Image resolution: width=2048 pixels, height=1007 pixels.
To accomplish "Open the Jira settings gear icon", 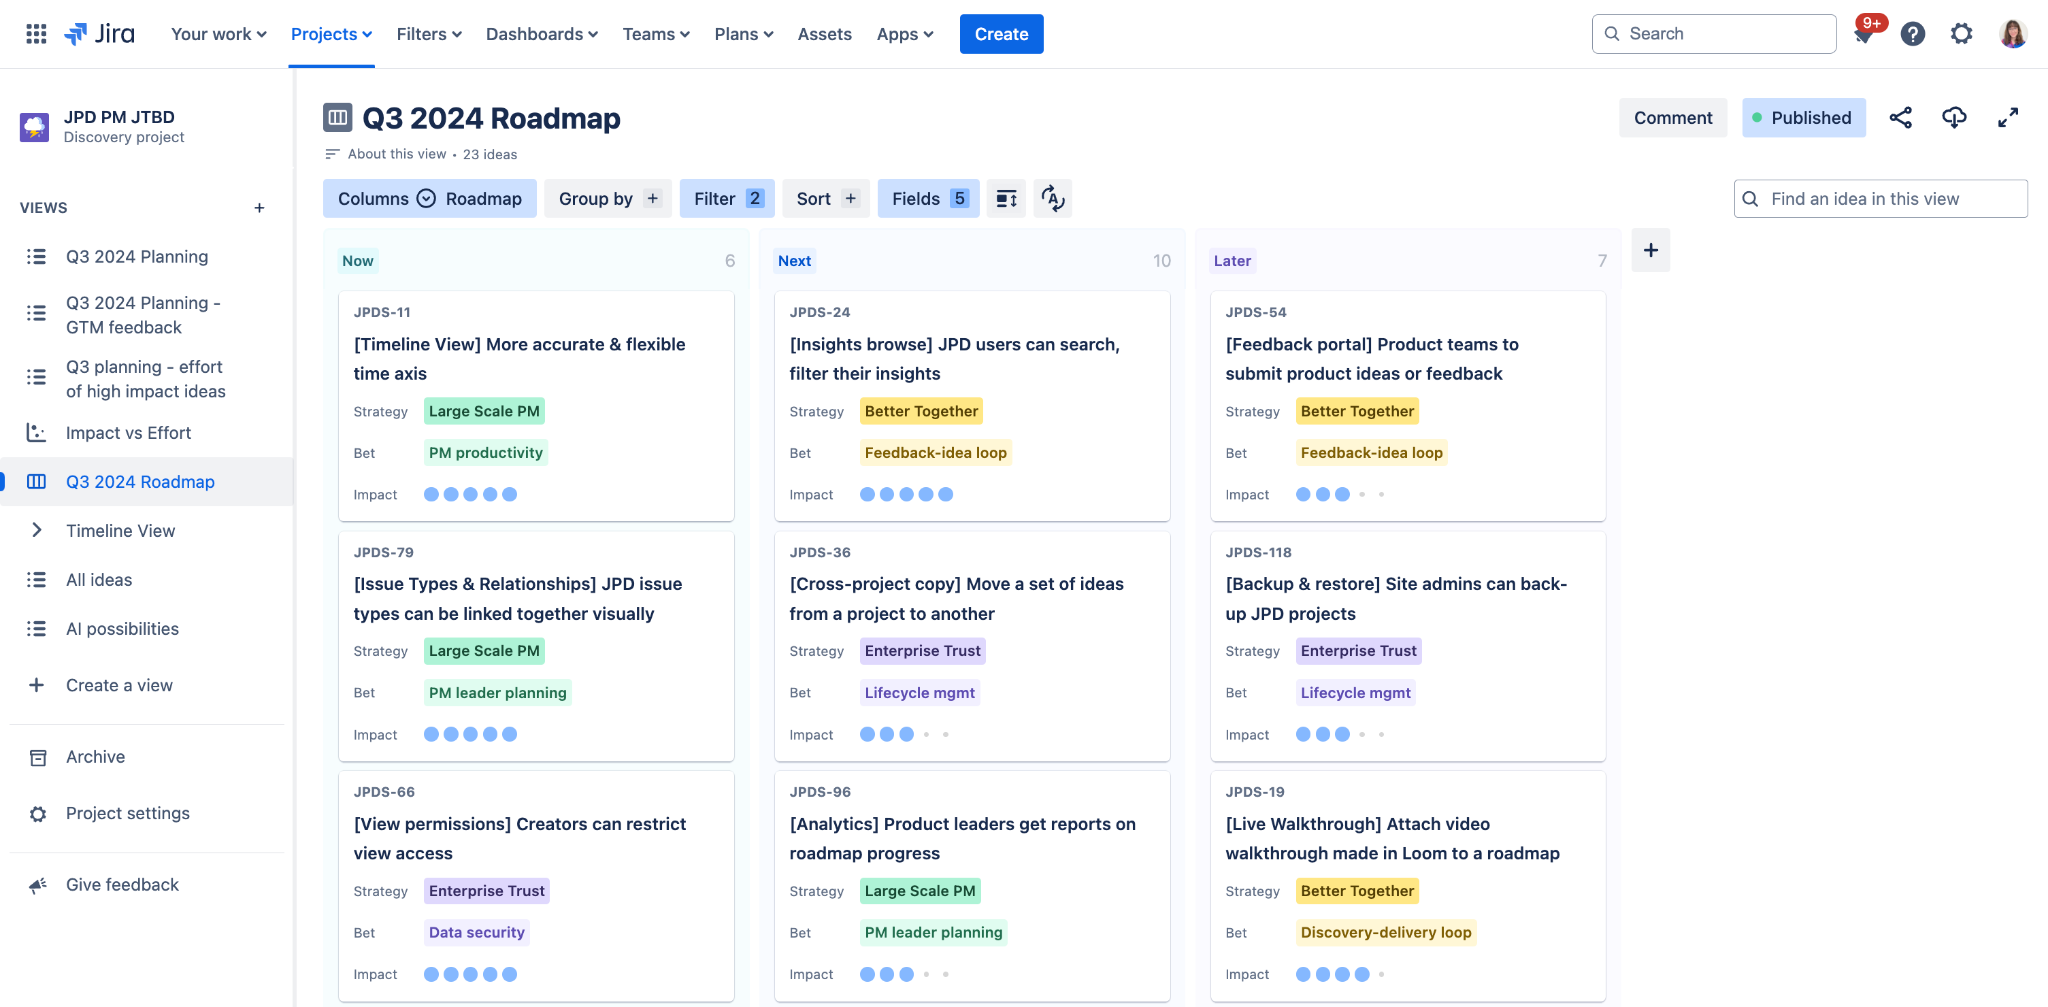I will pyautogui.click(x=1961, y=34).
